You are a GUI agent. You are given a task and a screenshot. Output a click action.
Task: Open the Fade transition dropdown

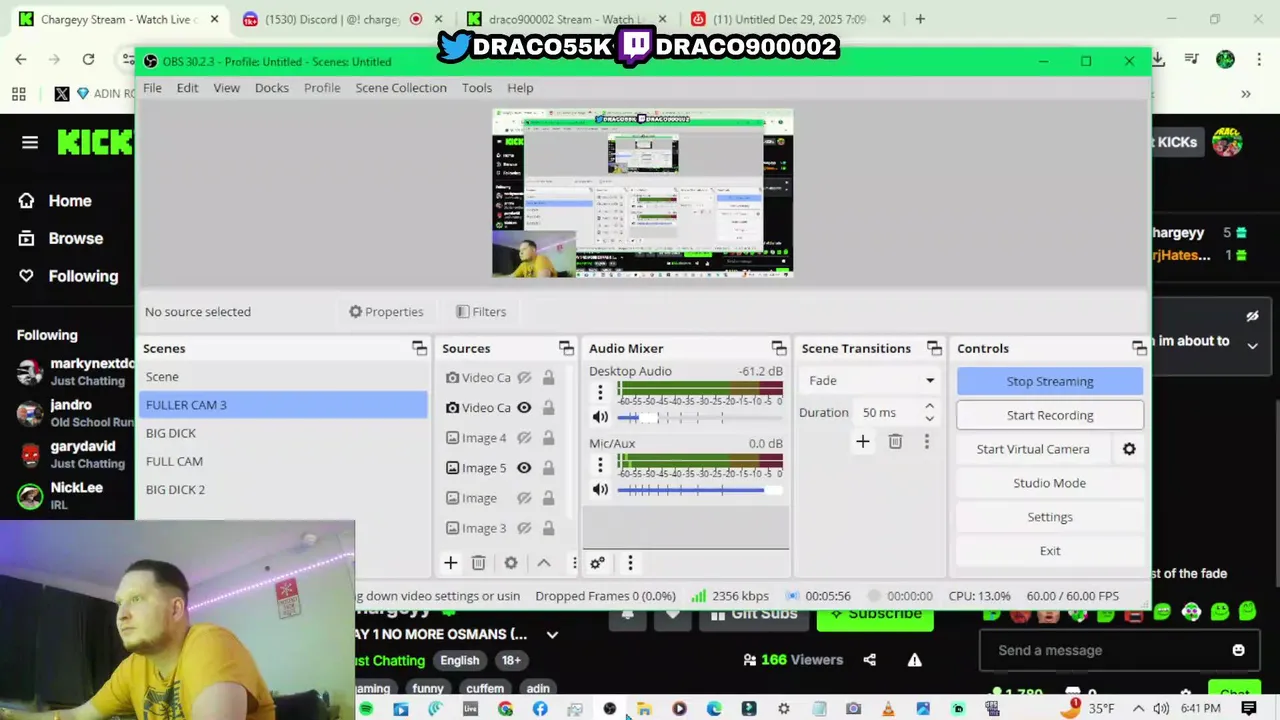[870, 380]
